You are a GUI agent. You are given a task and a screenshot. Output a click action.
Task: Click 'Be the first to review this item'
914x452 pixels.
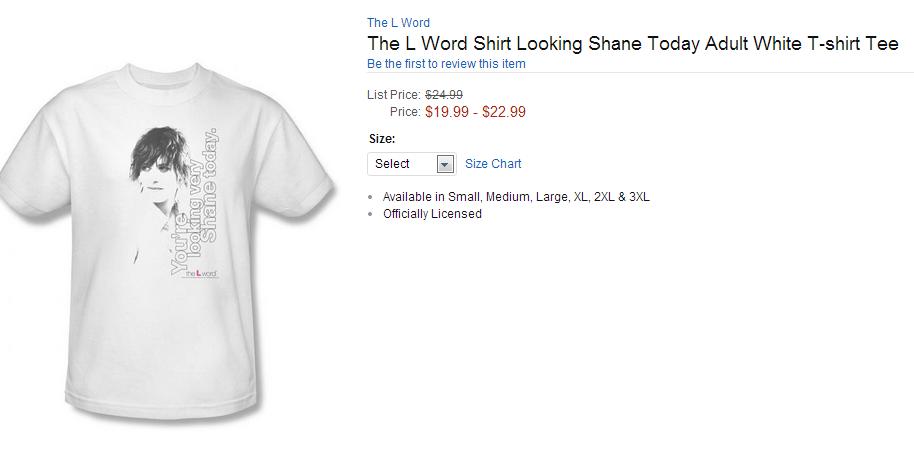click(x=446, y=64)
